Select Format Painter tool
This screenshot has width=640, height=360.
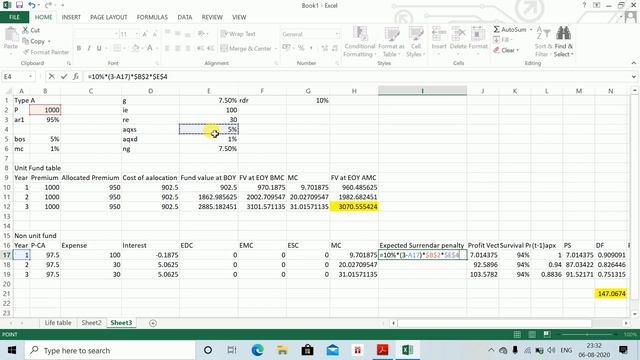46,52
